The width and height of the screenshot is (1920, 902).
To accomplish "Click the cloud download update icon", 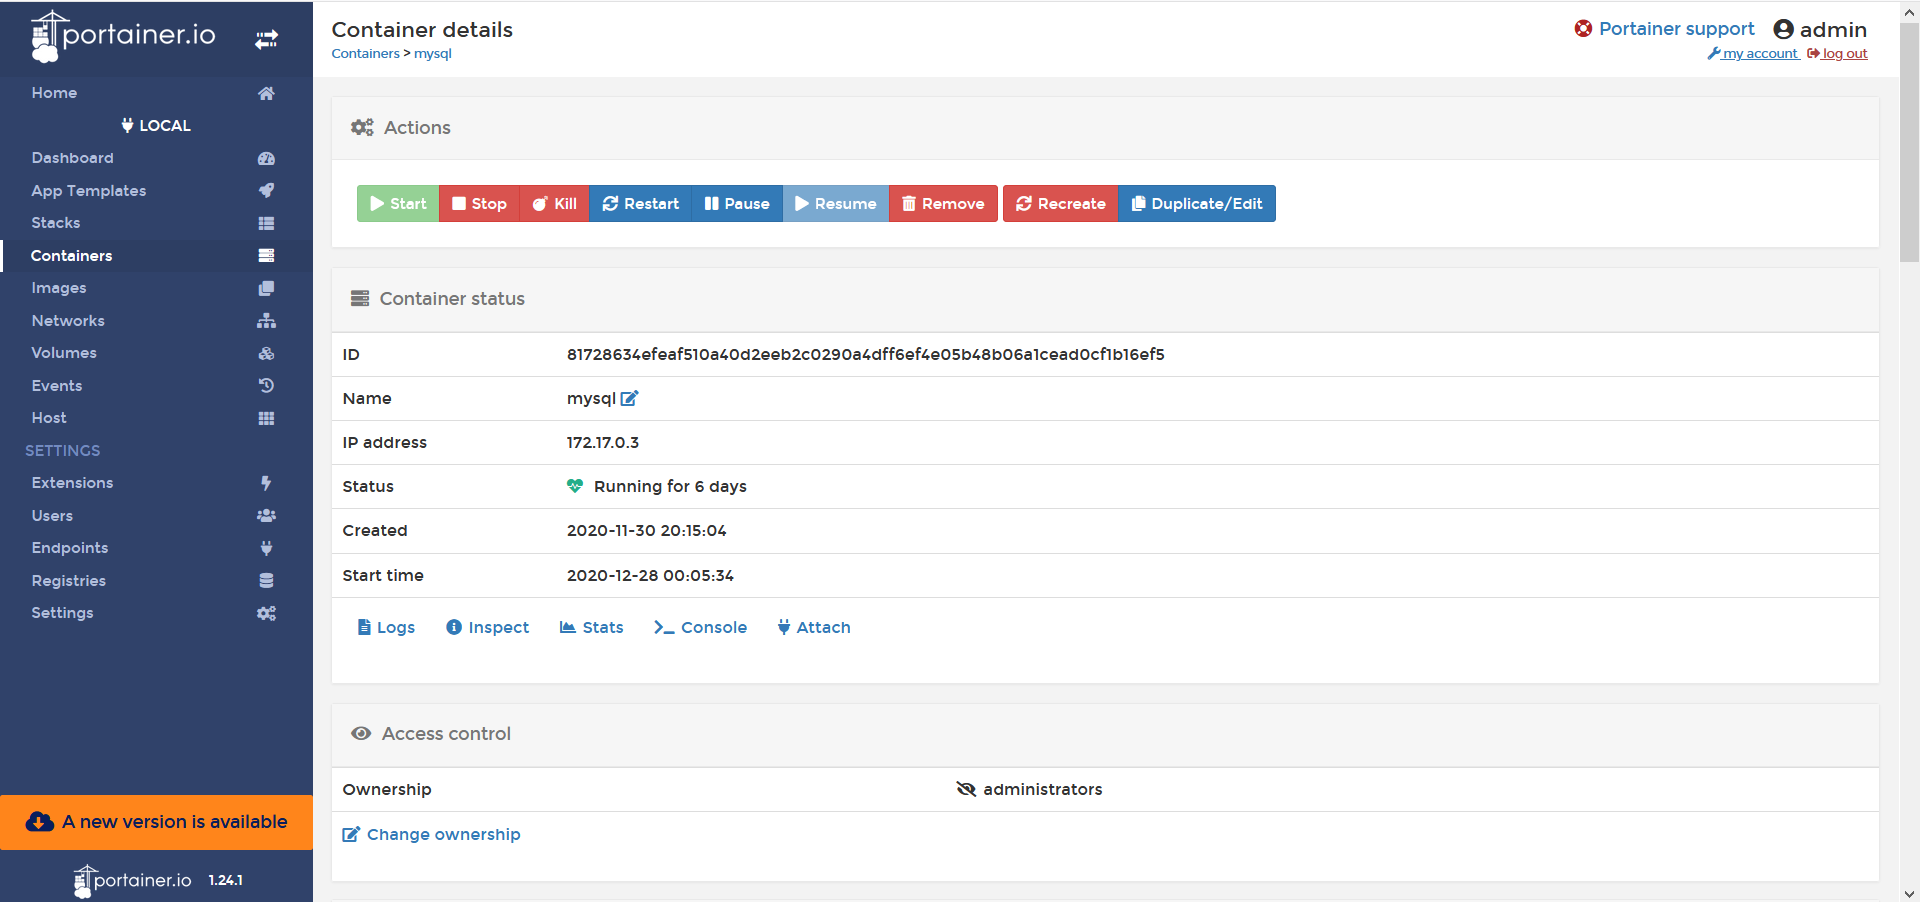I will (39, 822).
